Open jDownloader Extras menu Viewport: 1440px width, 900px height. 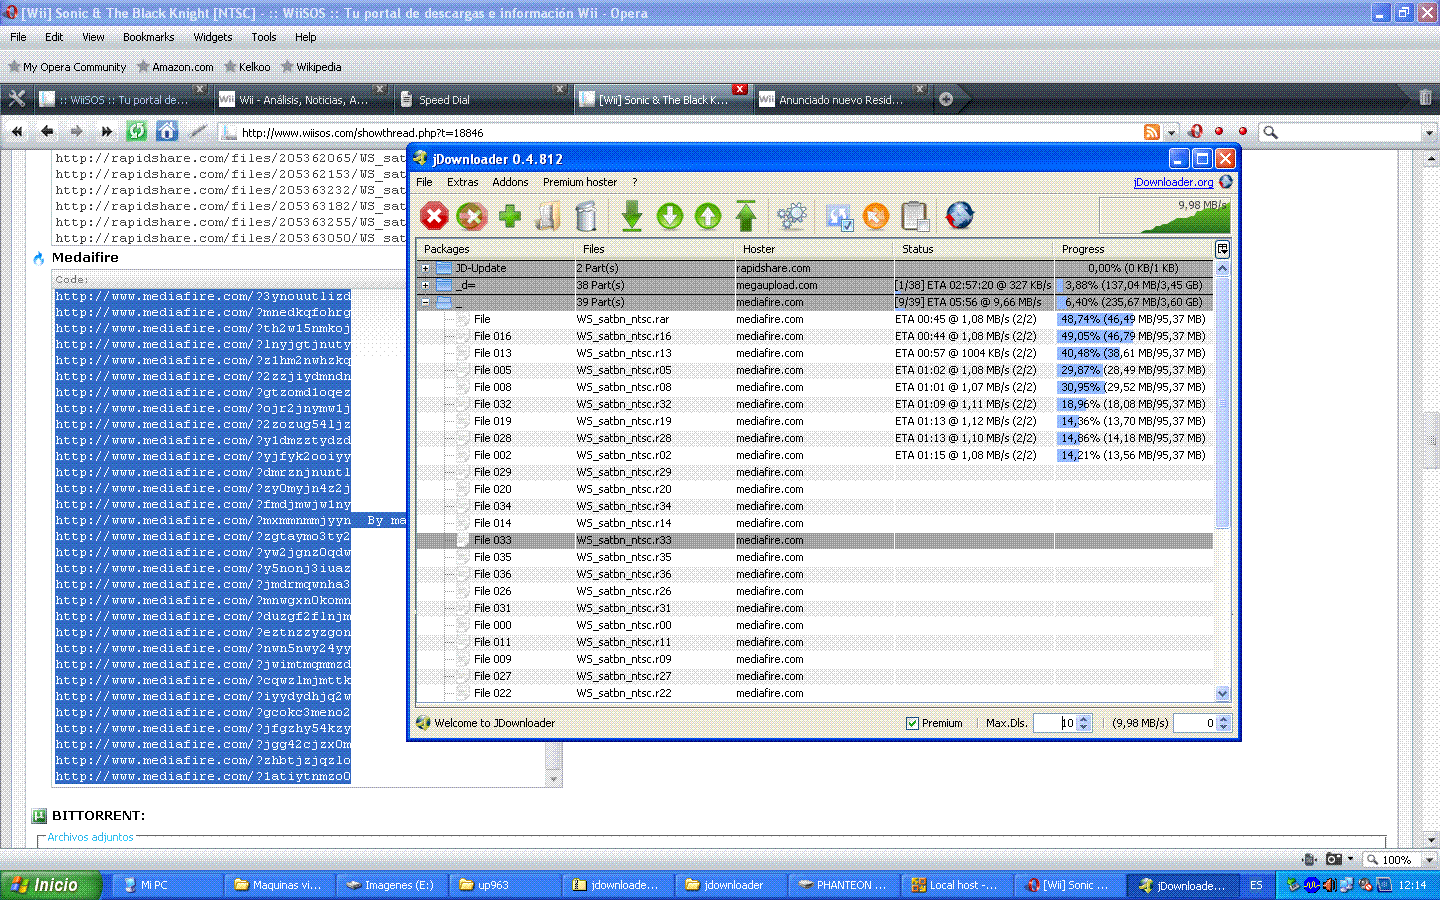click(462, 182)
